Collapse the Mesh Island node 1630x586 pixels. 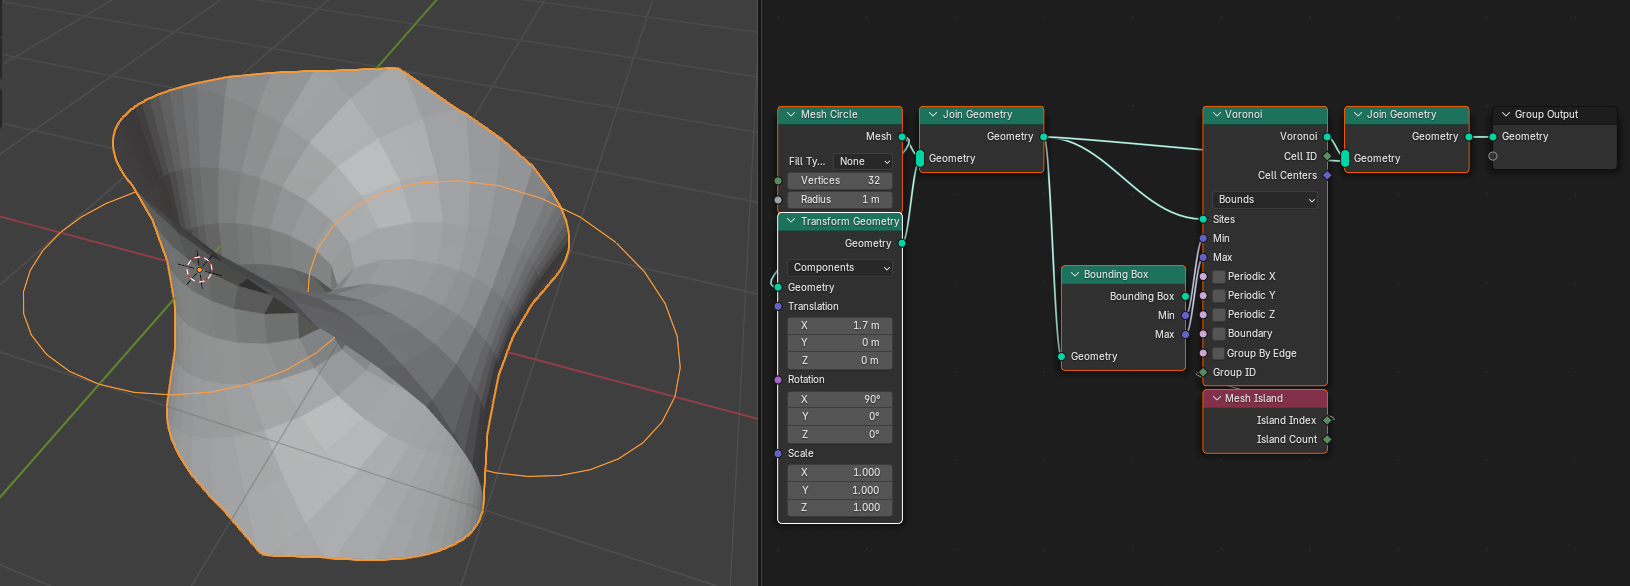pyautogui.click(x=1216, y=399)
